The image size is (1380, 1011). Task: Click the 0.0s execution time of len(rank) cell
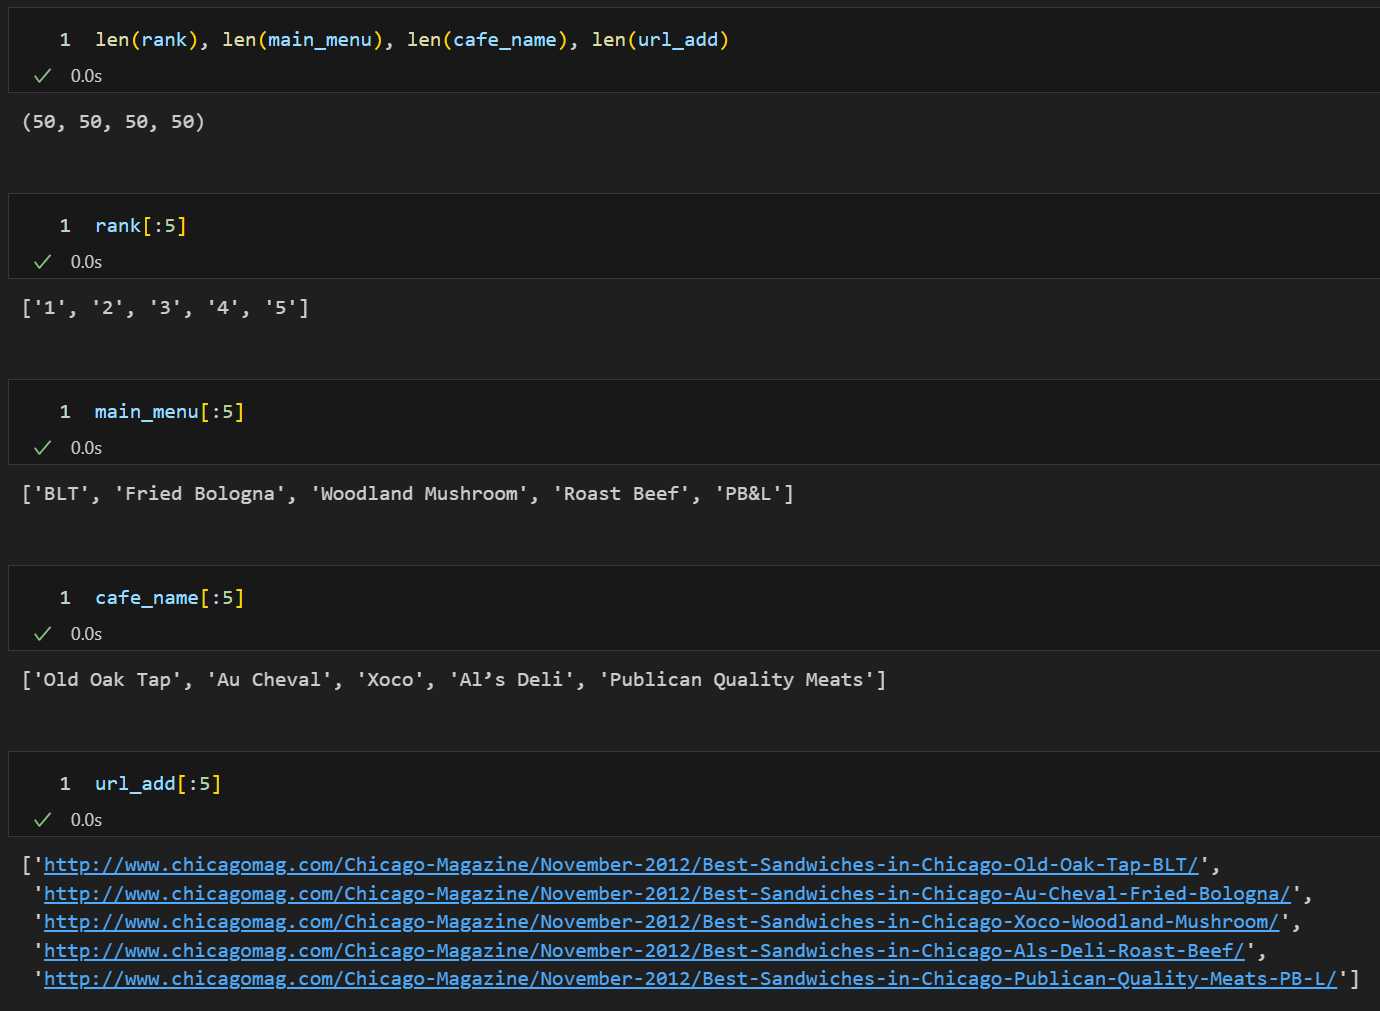86,76
